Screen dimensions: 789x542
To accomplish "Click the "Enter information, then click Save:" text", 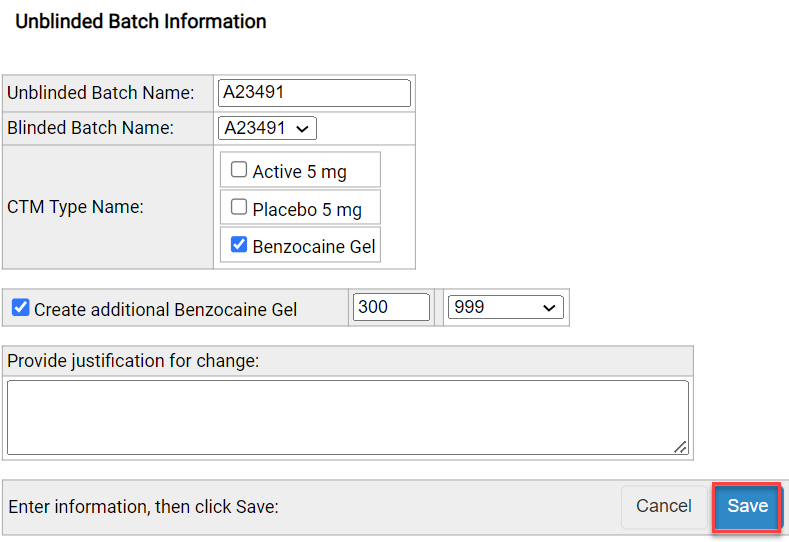I will click(143, 507).
